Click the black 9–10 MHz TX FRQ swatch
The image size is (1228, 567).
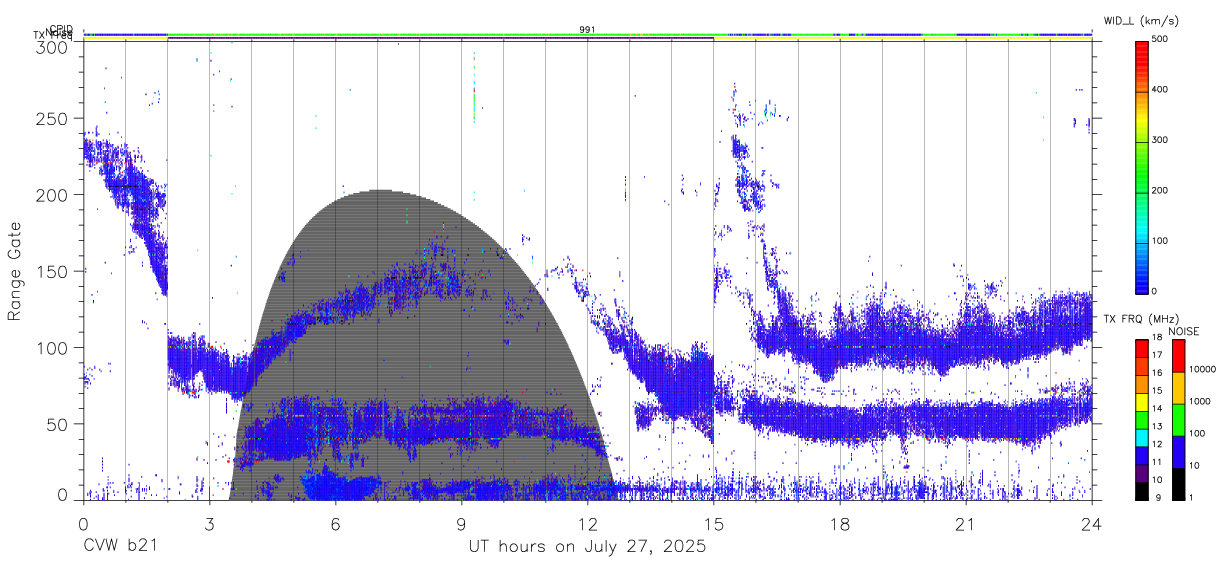pos(1141,491)
